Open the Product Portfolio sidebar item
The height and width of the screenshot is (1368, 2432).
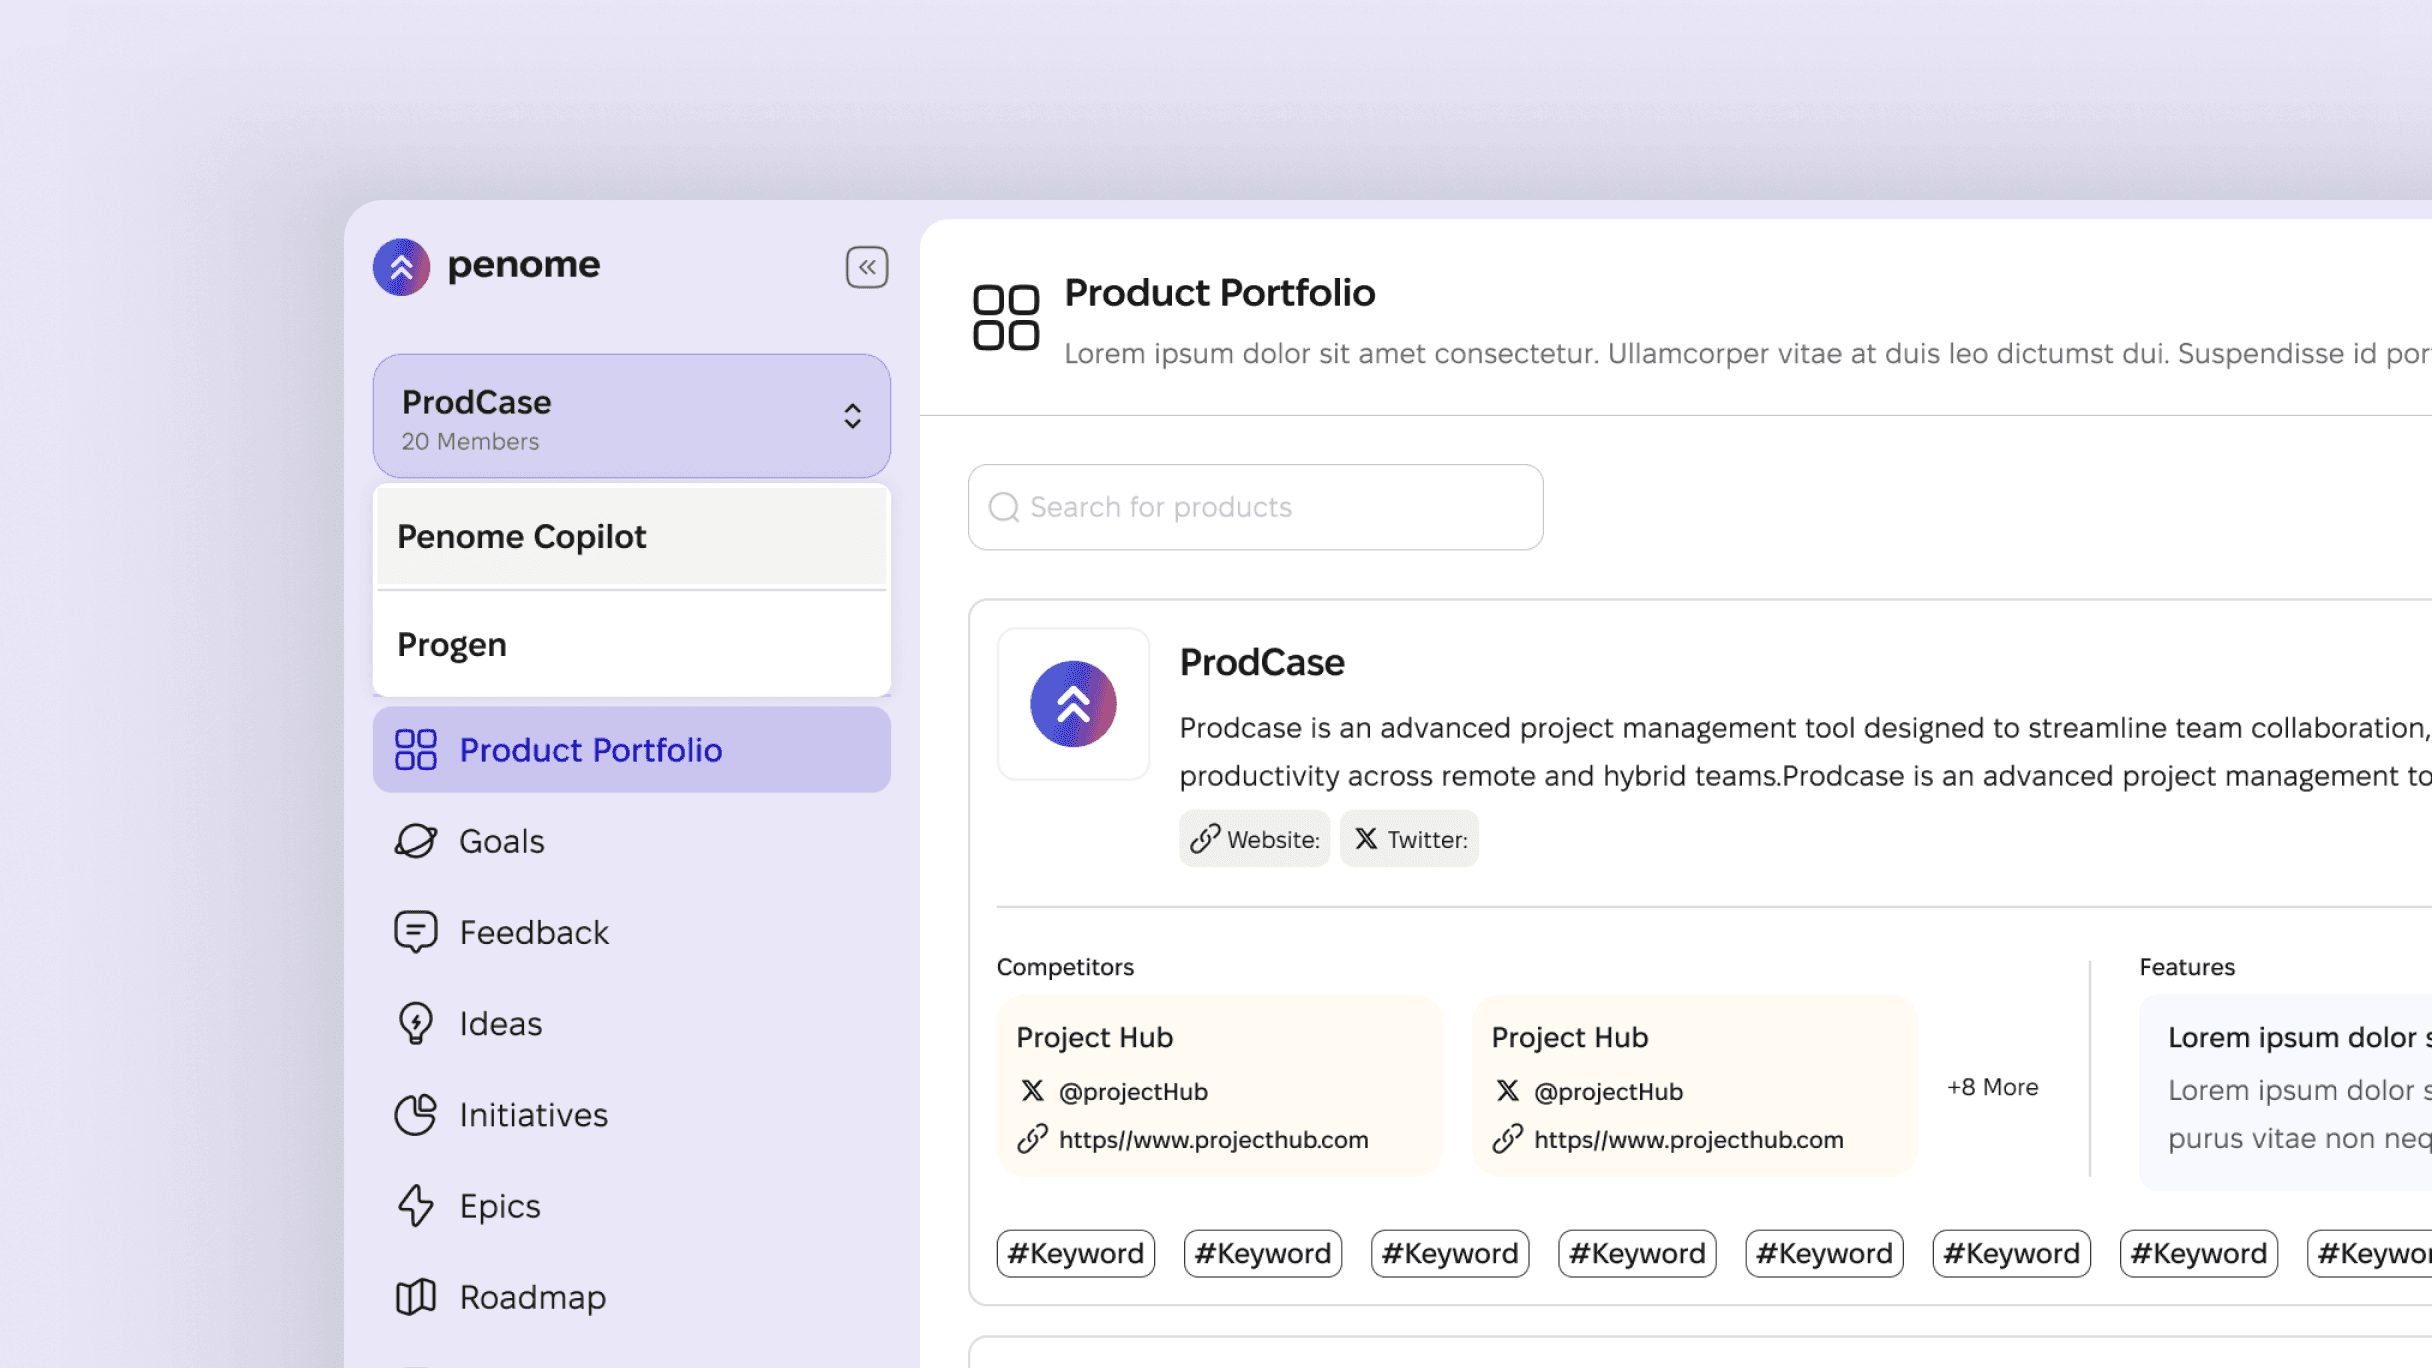[632, 750]
